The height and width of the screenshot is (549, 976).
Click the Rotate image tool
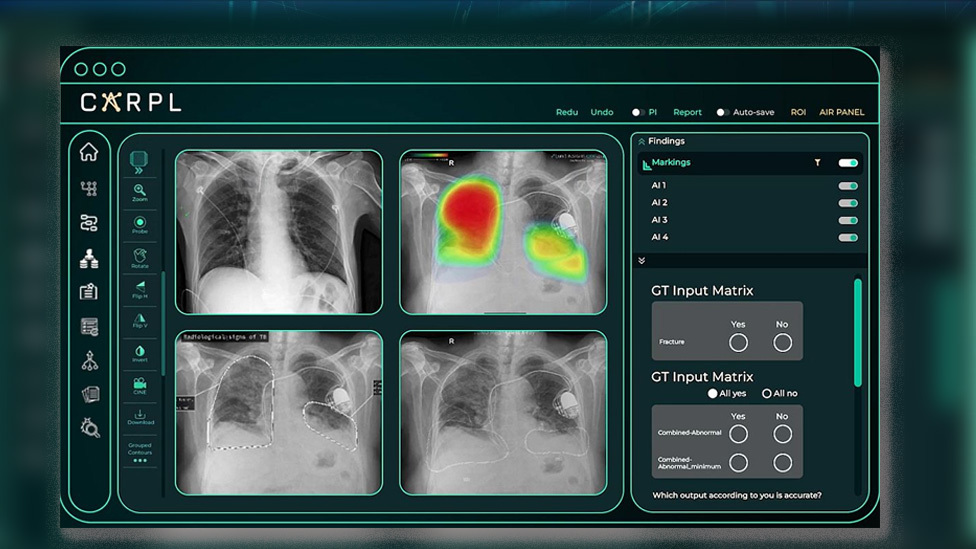pyautogui.click(x=139, y=257)
